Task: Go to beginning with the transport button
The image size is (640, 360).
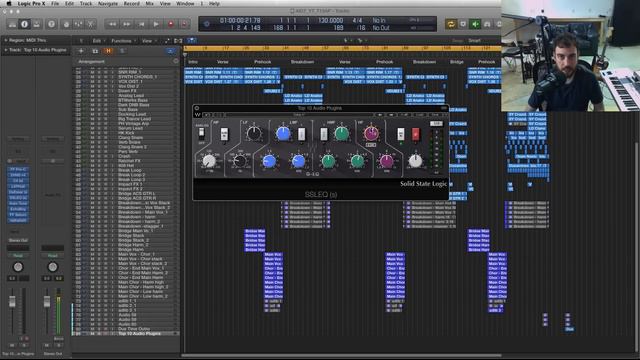Action: click(141, 24)
